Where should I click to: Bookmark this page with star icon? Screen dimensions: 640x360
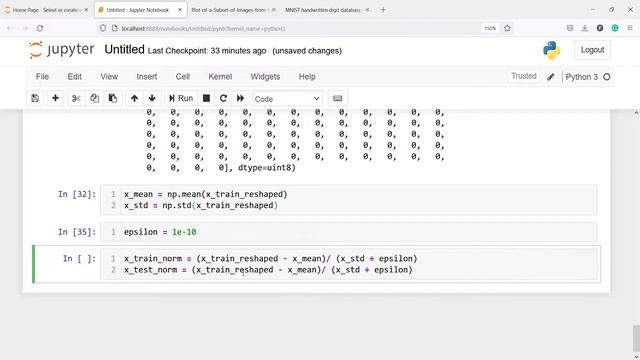tap(507, 28)
